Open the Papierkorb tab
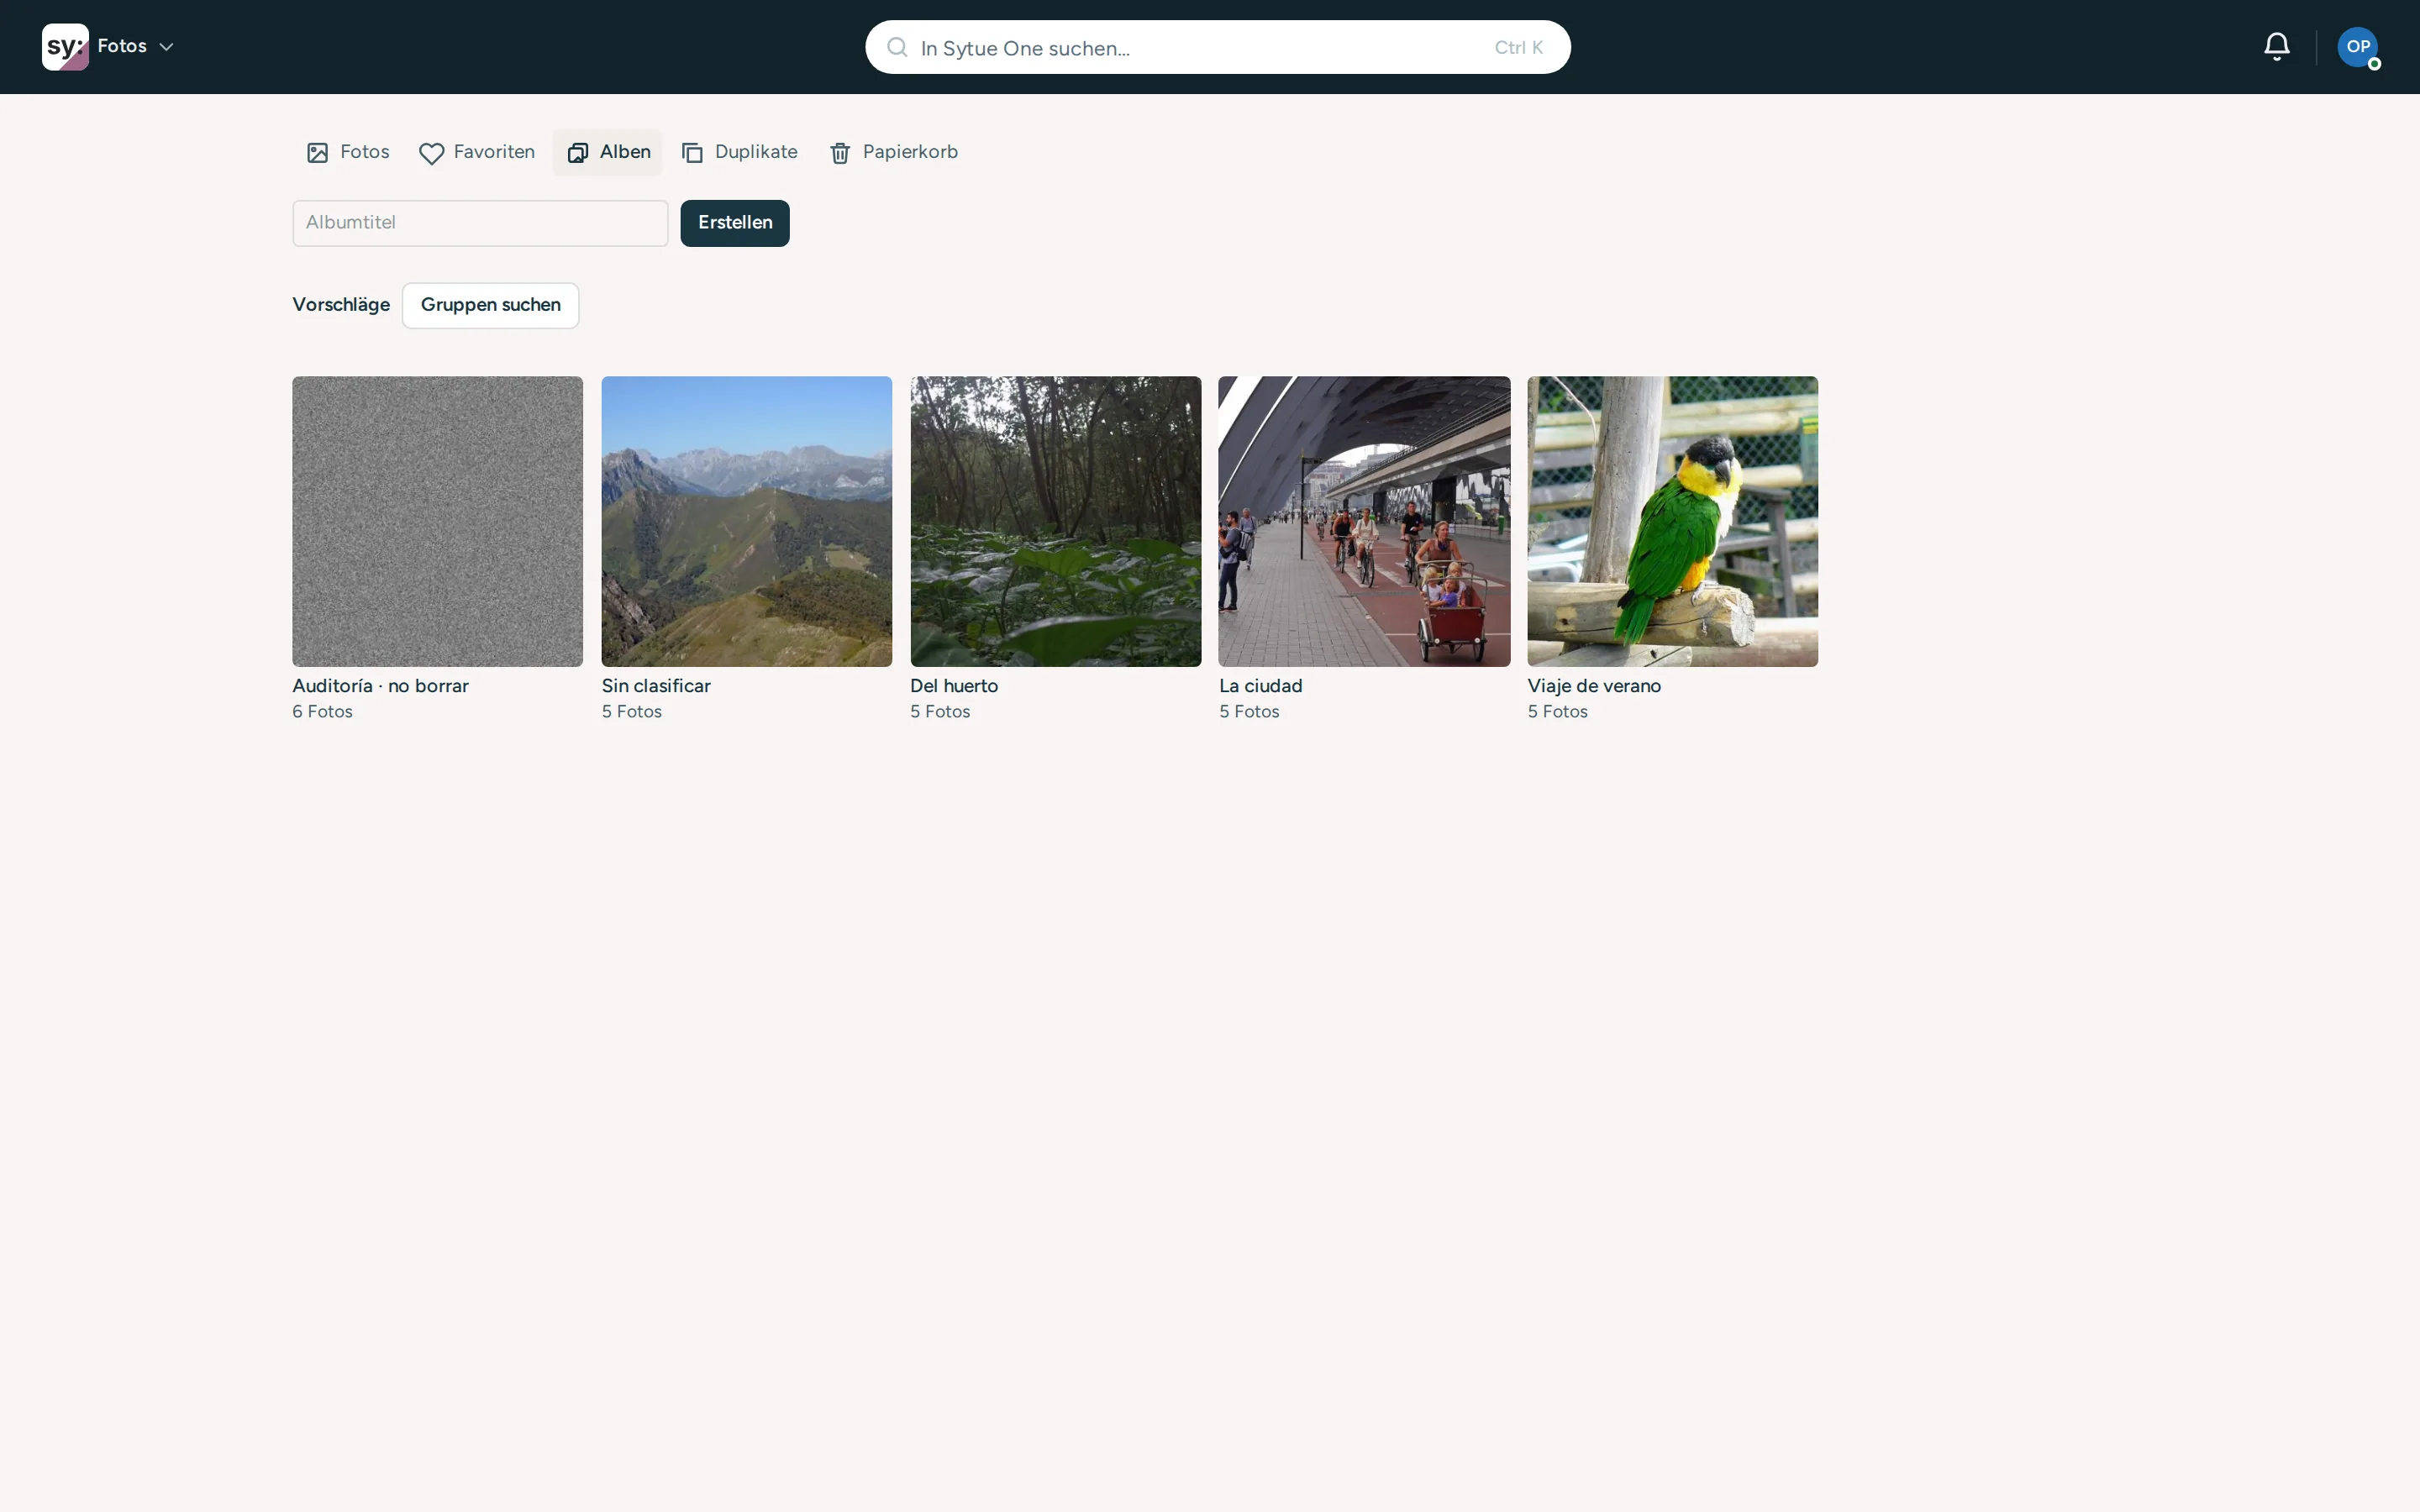The width and height of the screenshot is (2420, 1512). coord(894,152)
